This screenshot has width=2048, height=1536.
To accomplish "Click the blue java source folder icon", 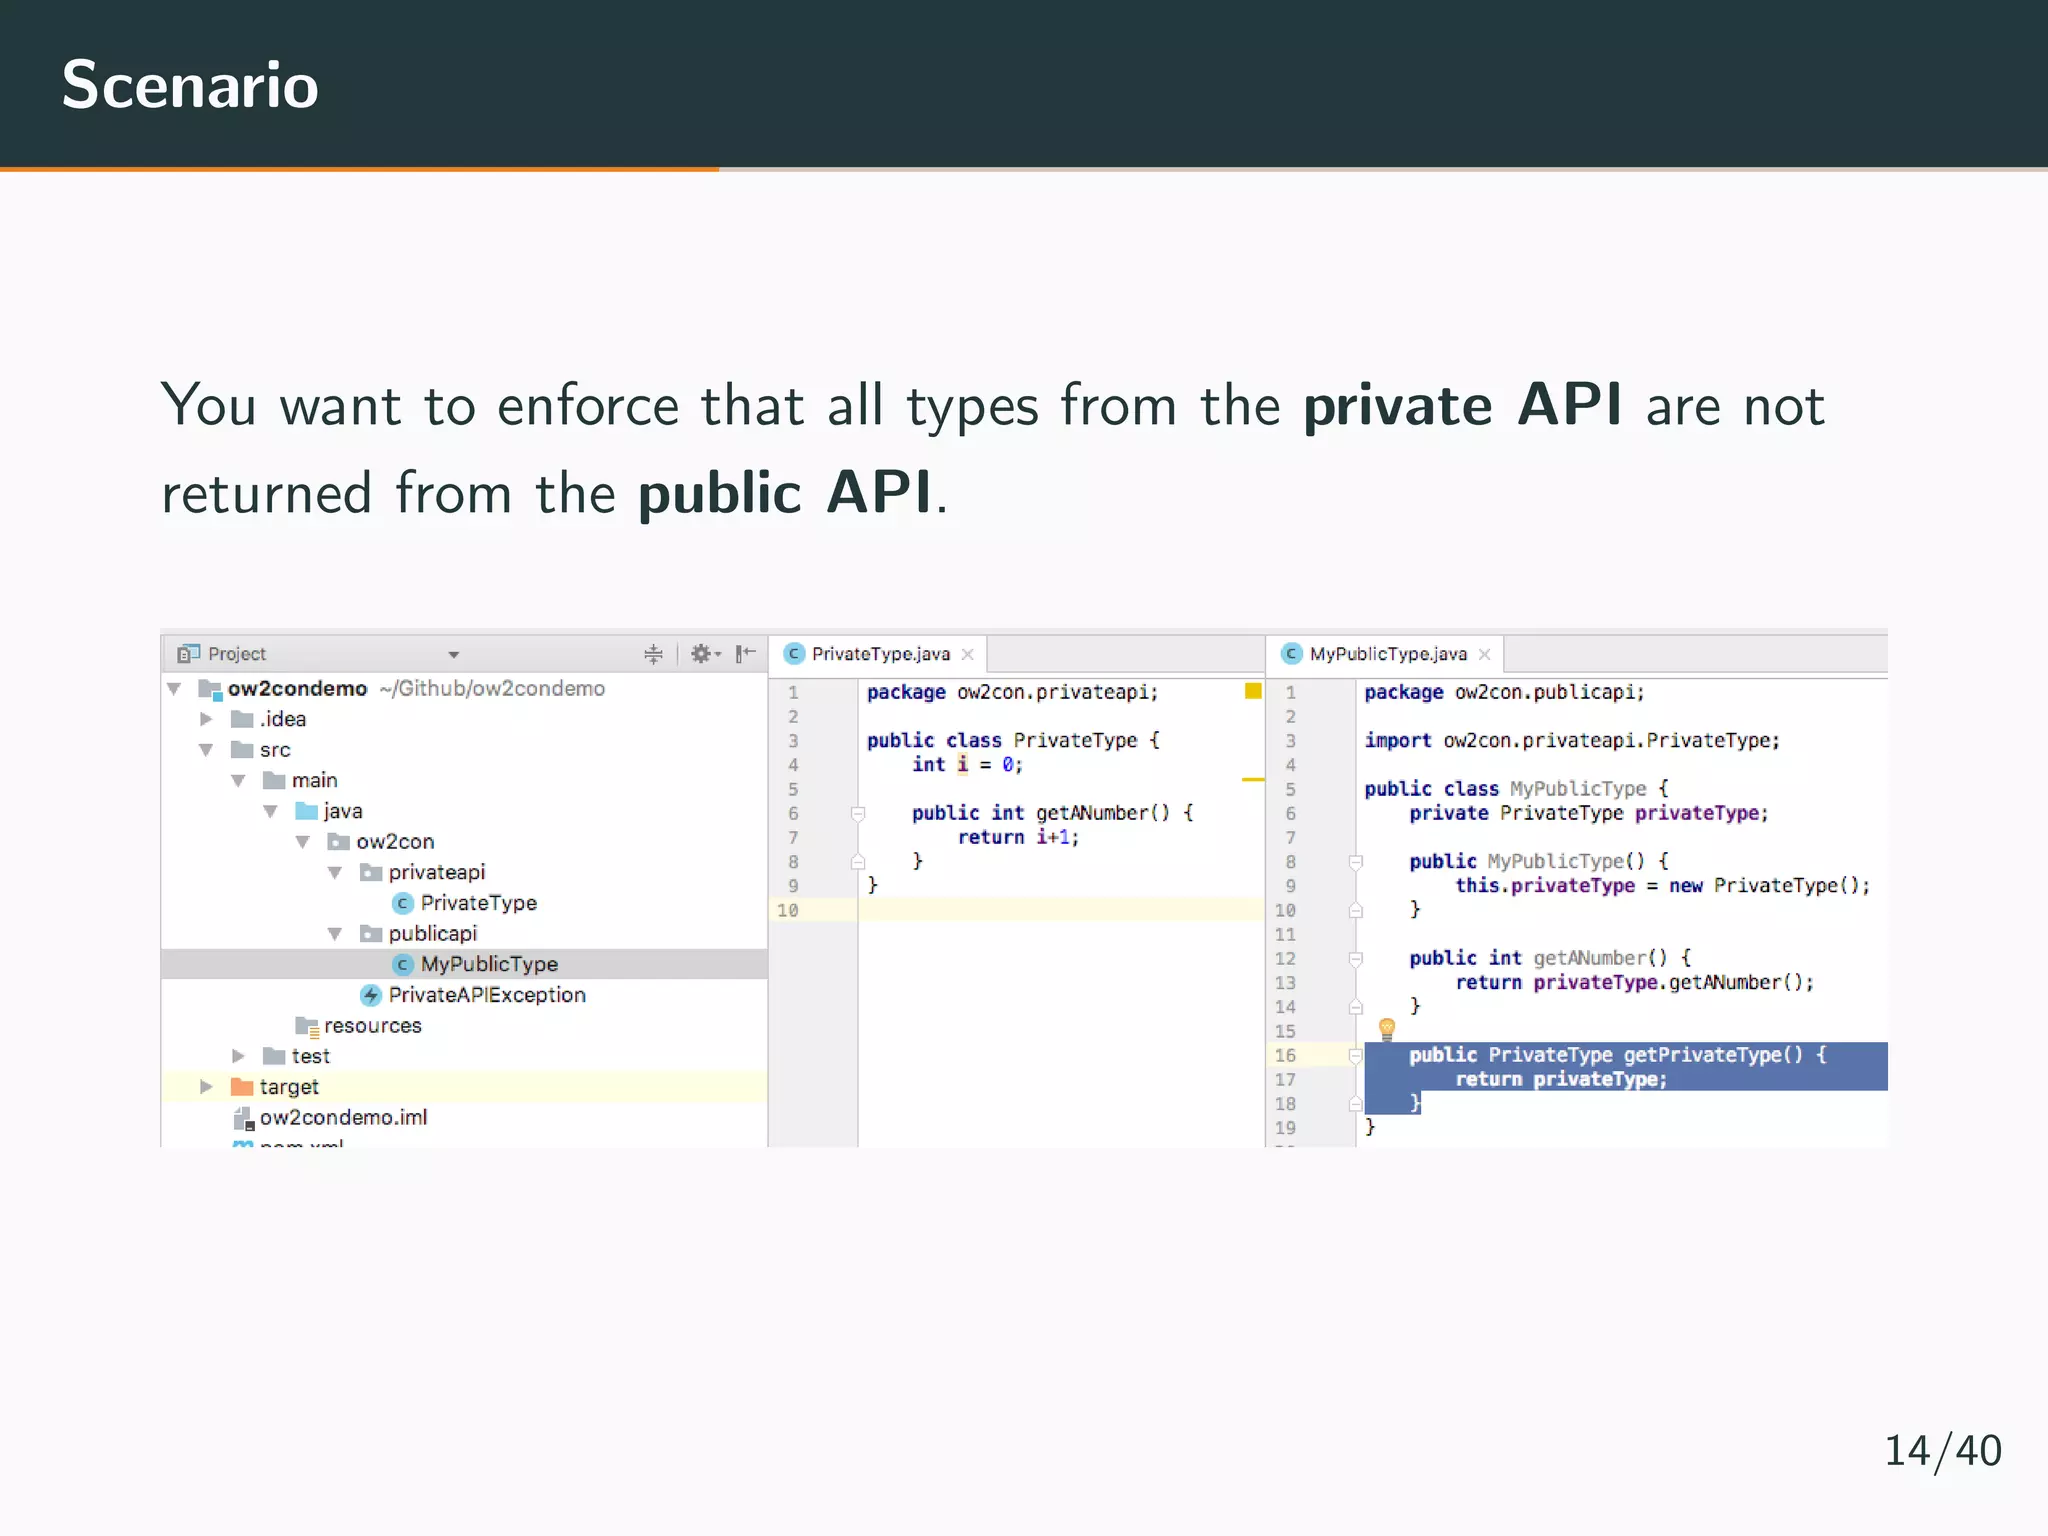I will 306,811.
